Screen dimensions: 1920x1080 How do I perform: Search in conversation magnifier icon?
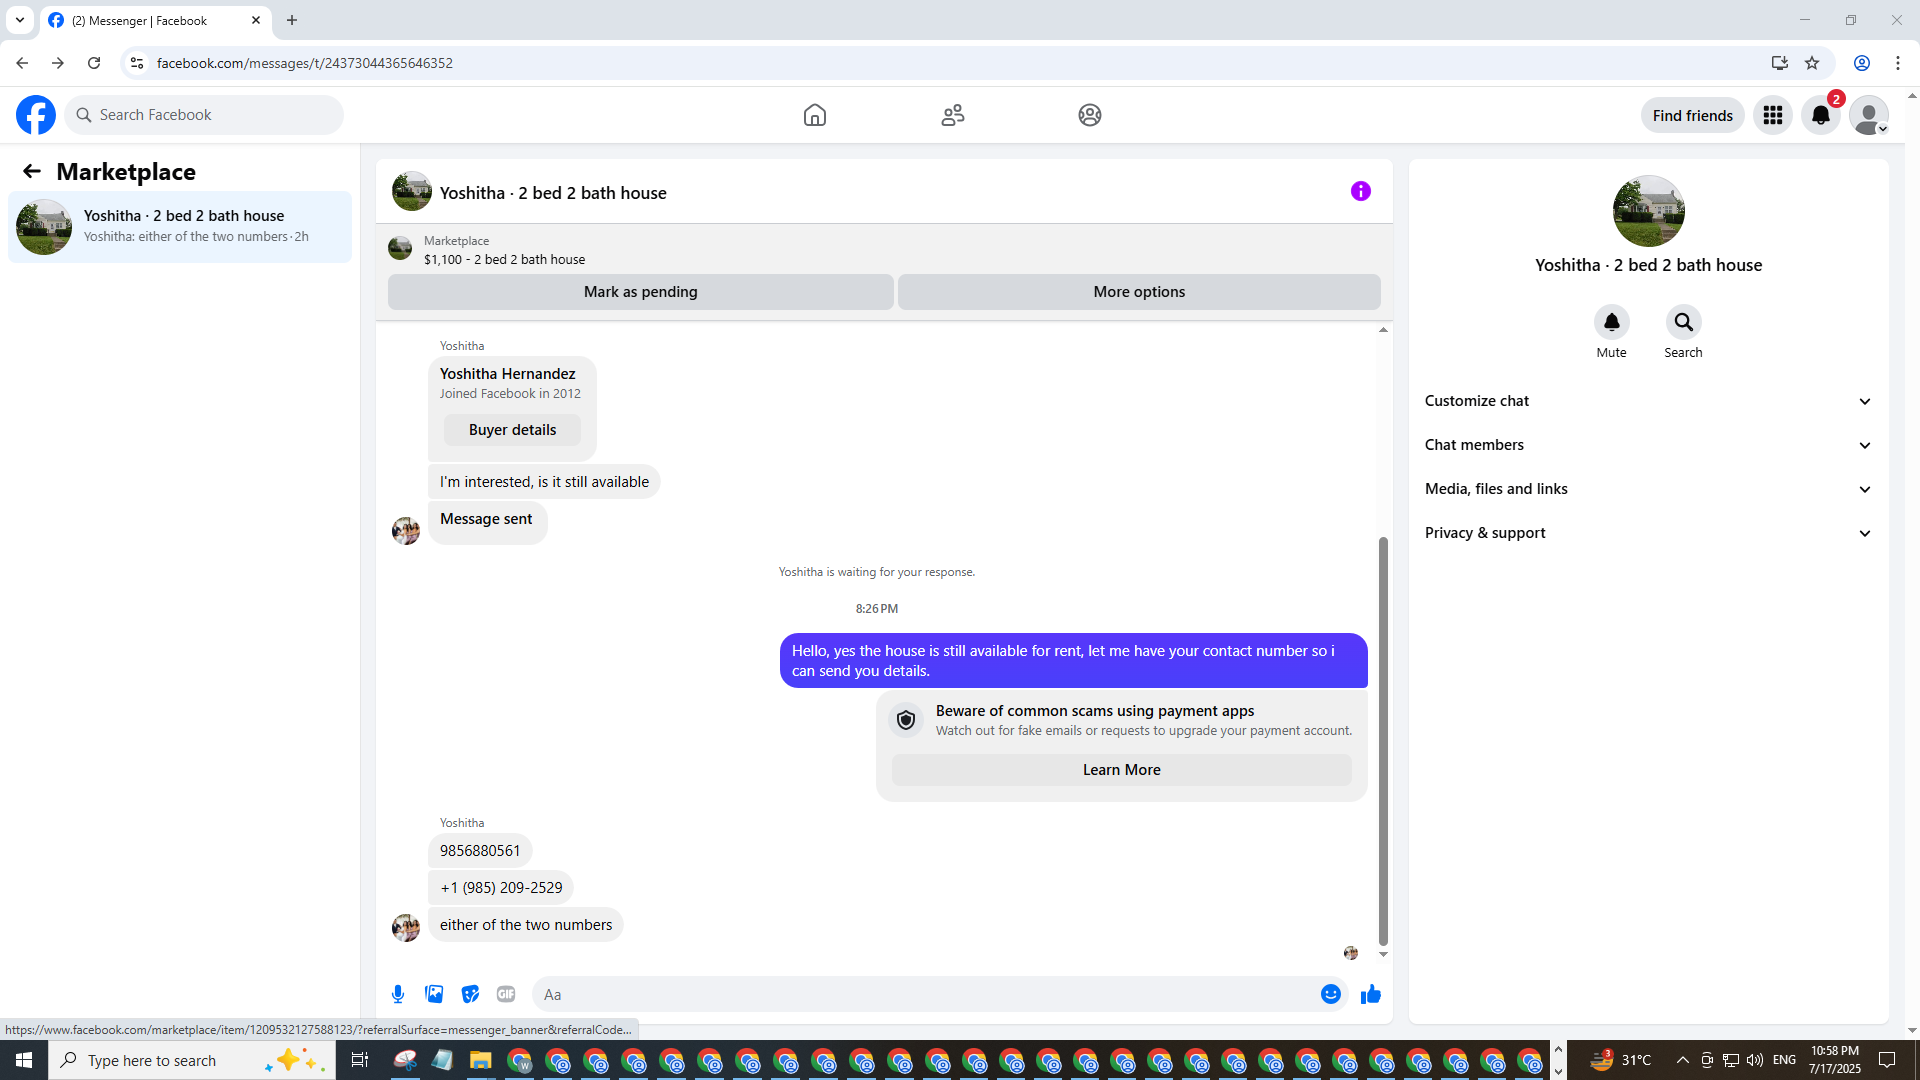pos(1684,322)
